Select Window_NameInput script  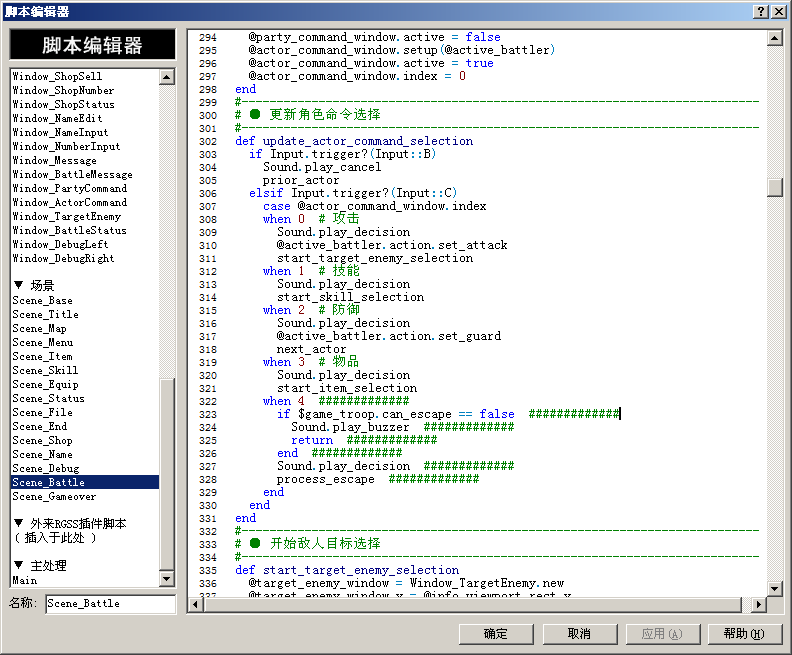click(x=60, y=133)
